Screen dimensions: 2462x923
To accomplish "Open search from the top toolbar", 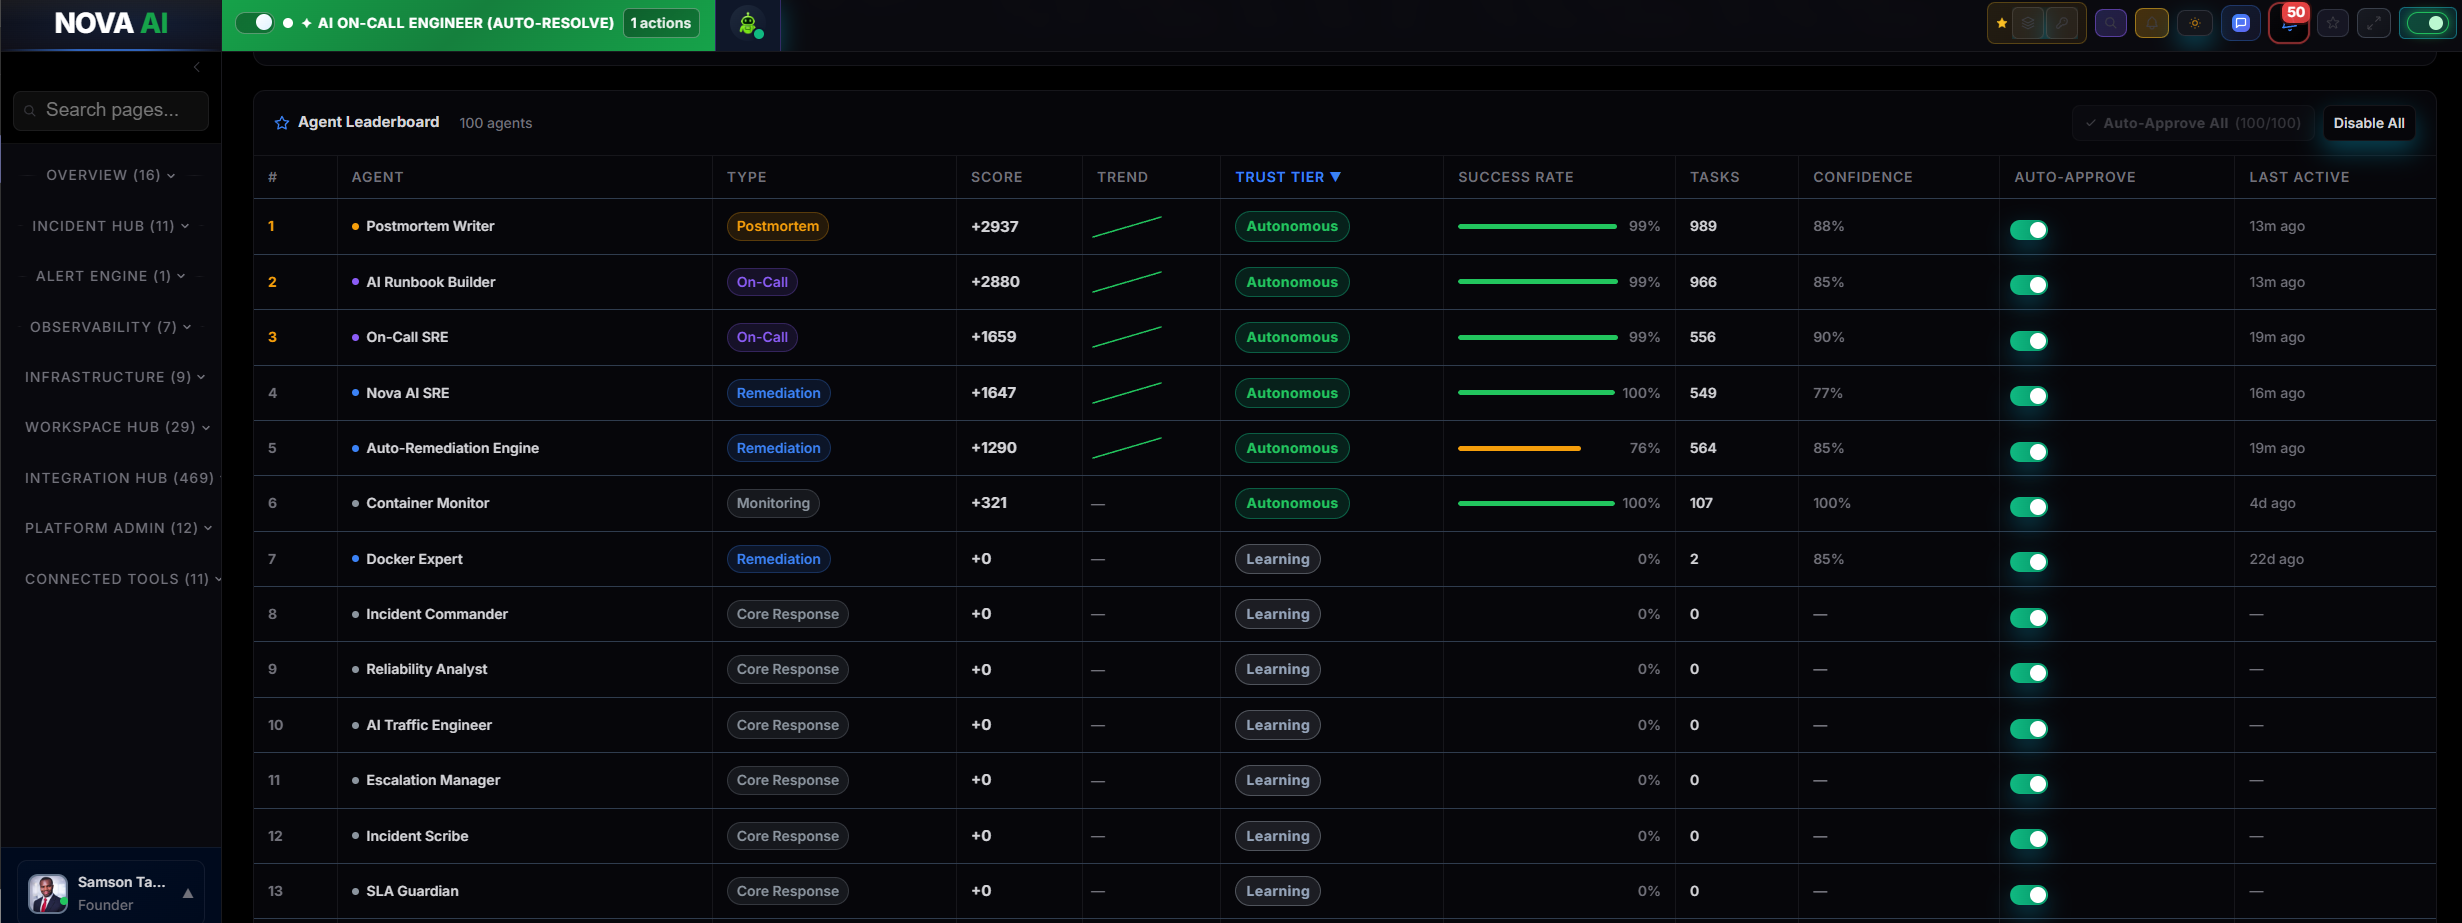I will [x=2111, y=23].
